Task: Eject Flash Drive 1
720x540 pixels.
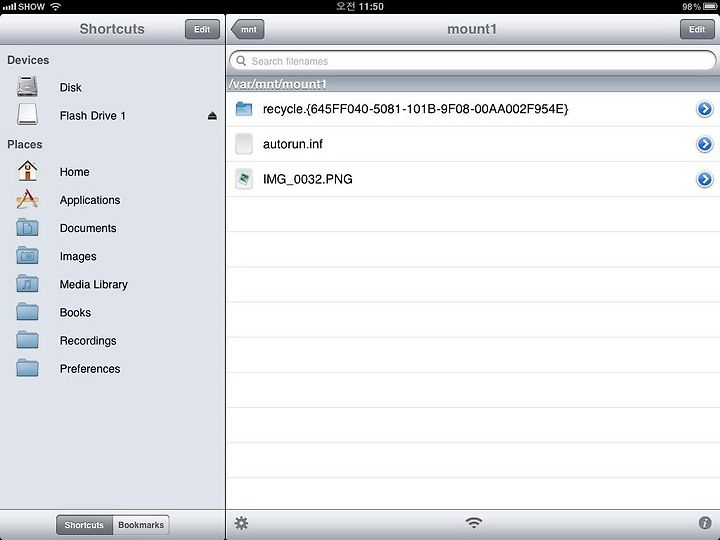Action: point(212,116)
